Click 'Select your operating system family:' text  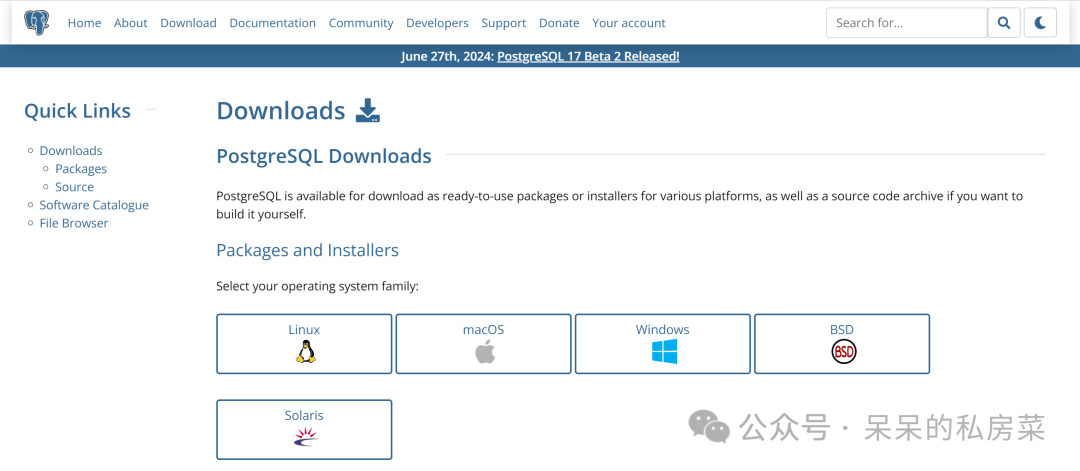(x=318, y=286)
